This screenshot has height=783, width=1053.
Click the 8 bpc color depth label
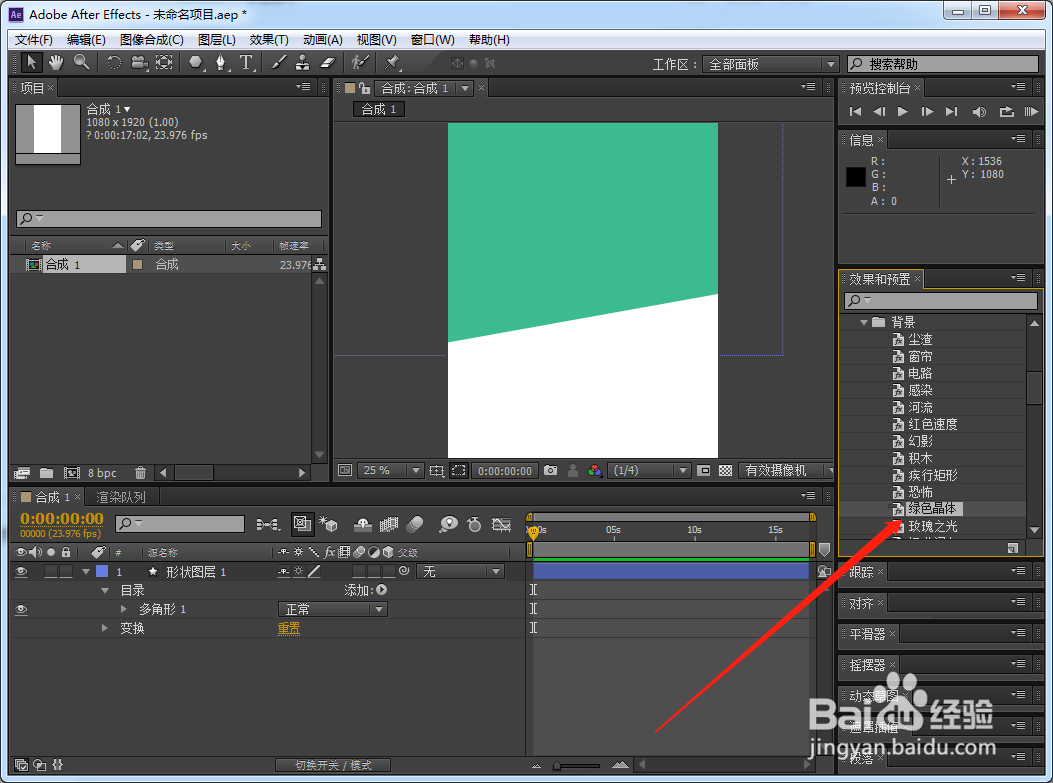102,473
